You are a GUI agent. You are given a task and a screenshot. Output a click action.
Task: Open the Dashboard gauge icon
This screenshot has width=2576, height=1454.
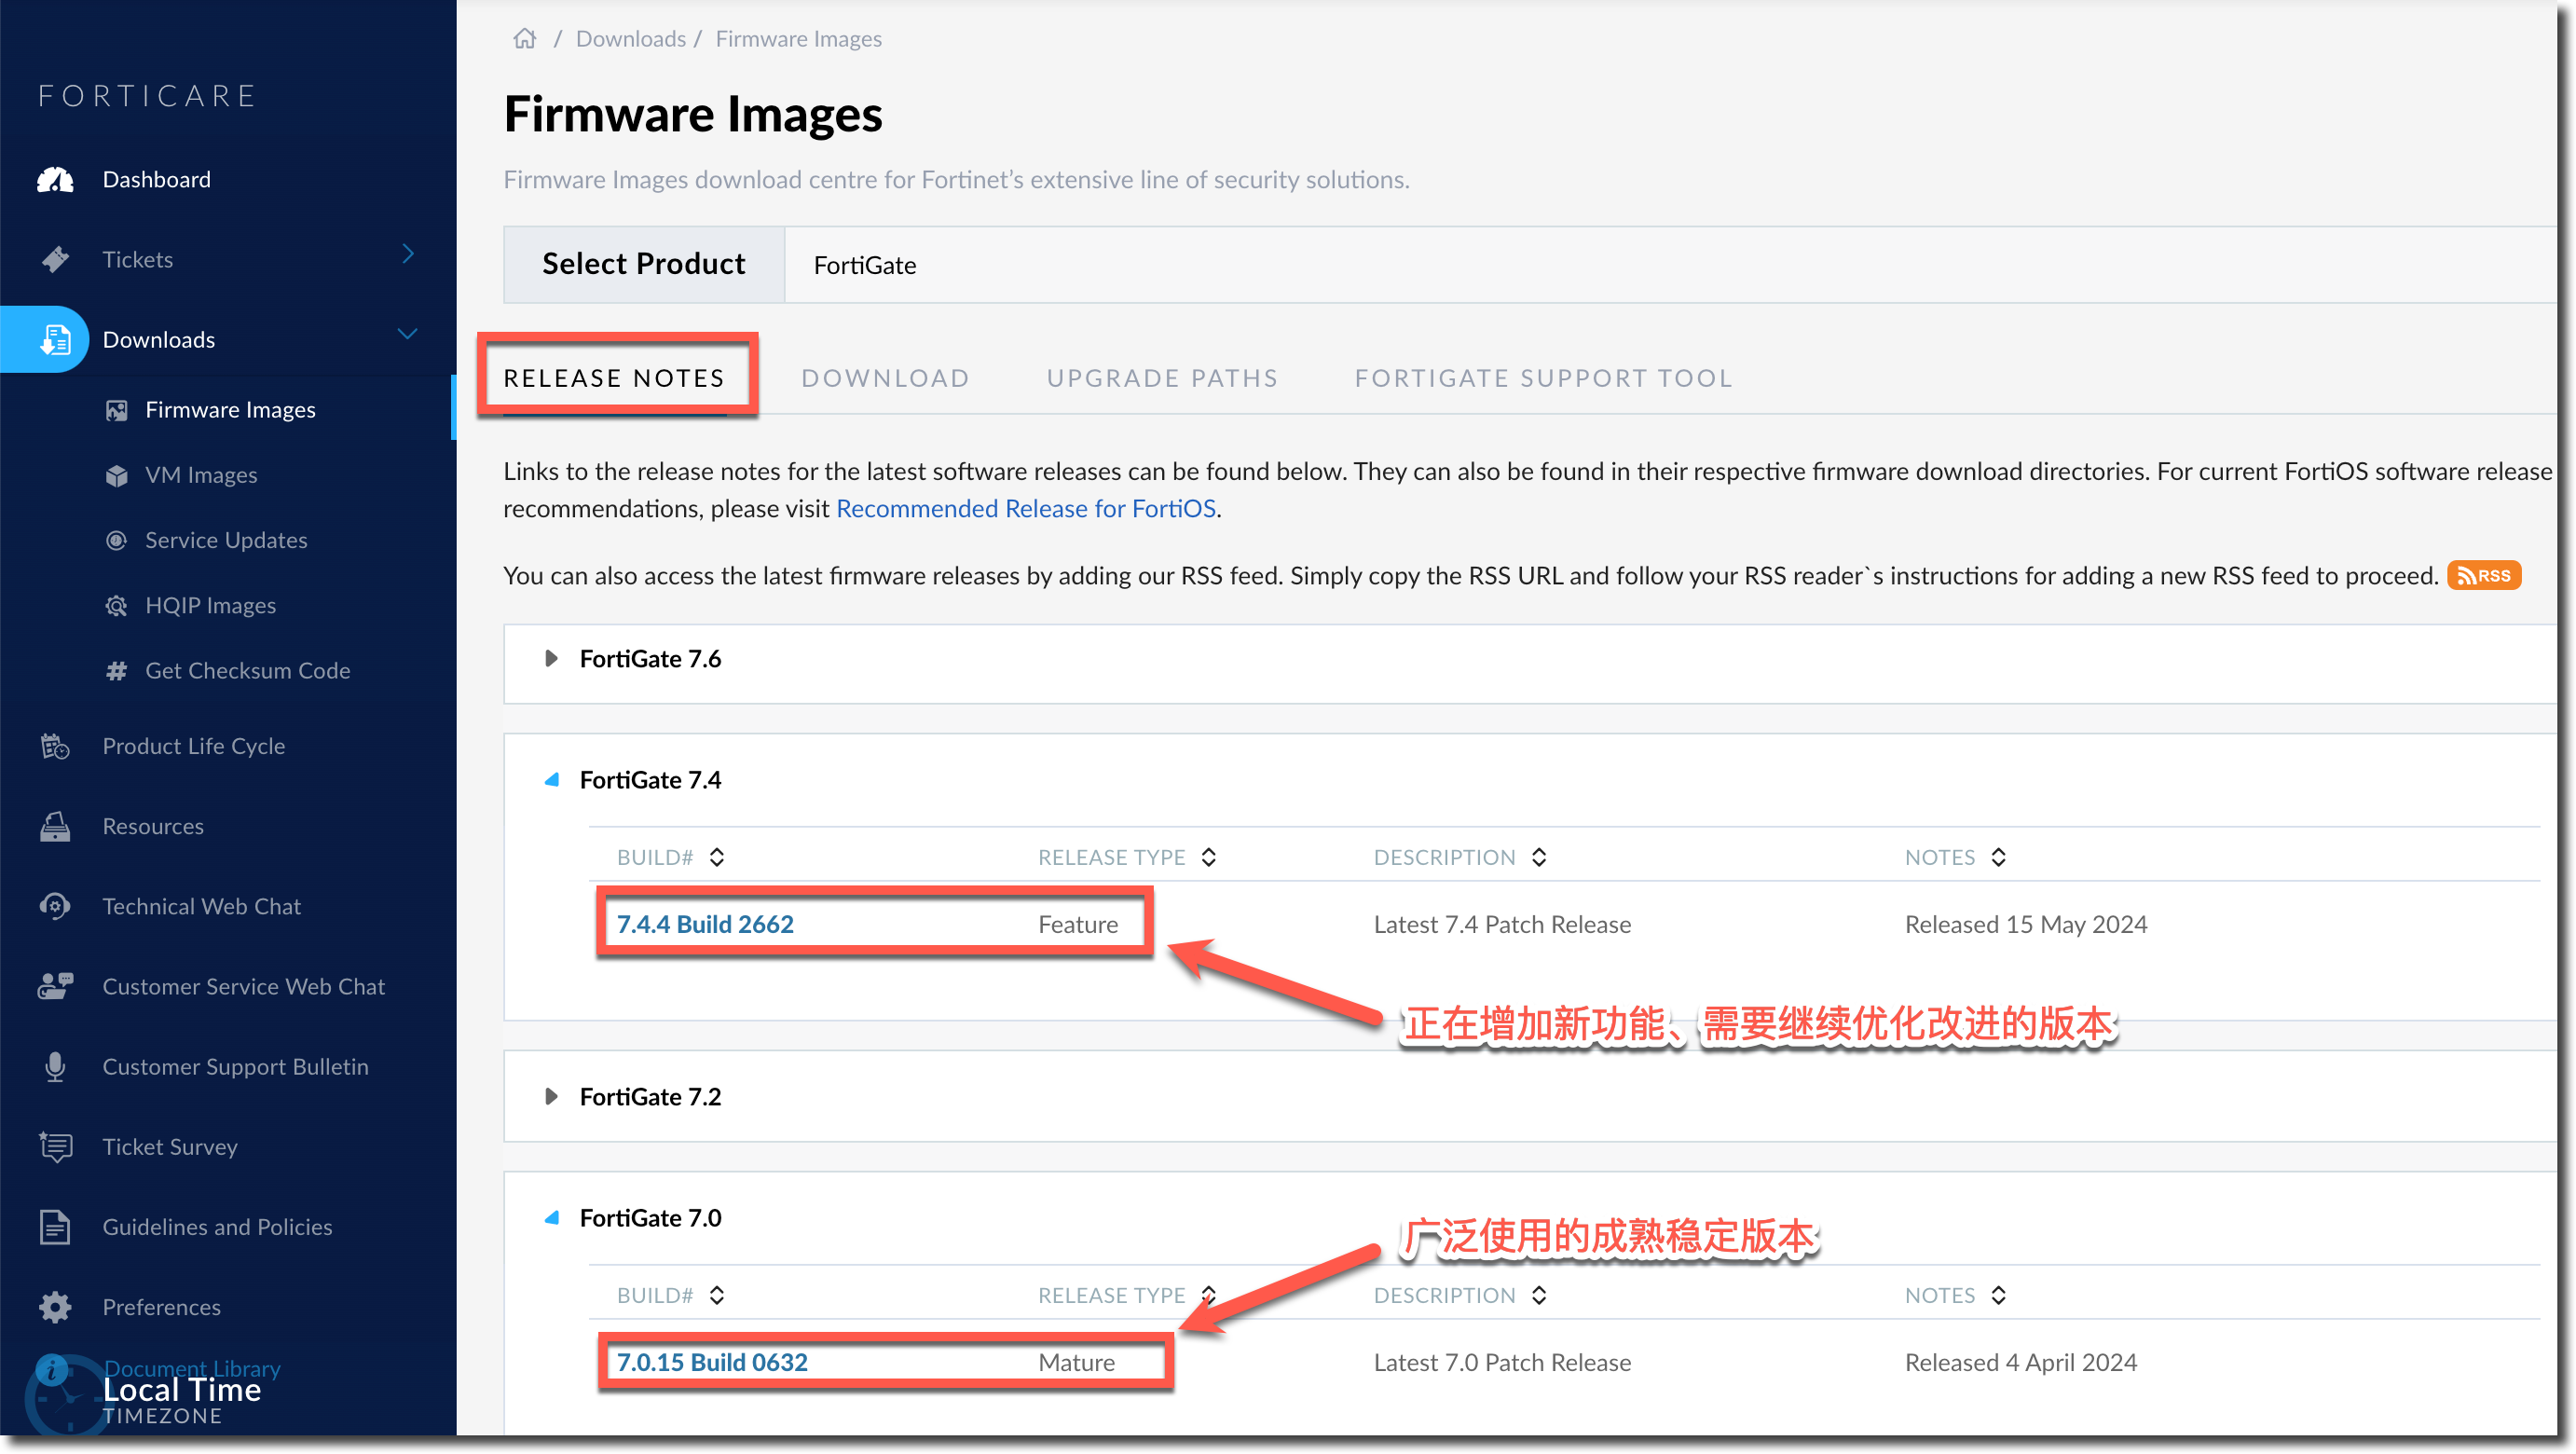tap(55, 180)
